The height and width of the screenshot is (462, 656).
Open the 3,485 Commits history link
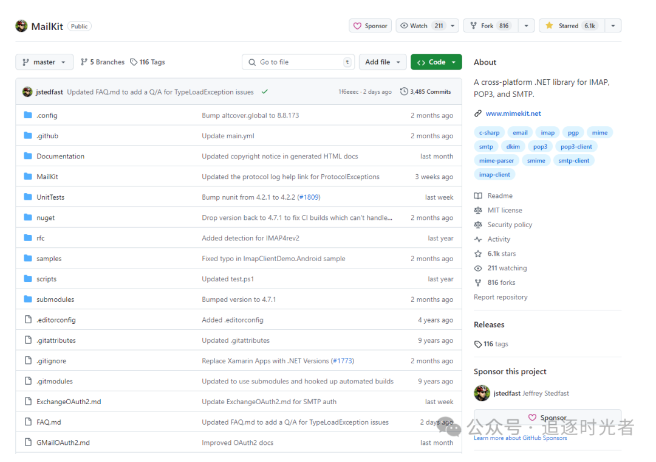[x=425, y=92]
